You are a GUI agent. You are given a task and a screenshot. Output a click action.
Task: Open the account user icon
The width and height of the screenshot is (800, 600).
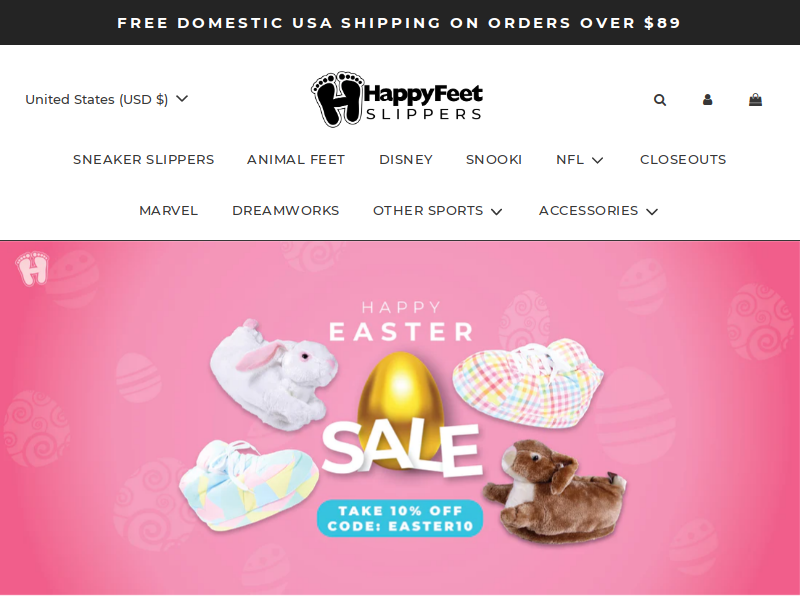tap(707, 99)
